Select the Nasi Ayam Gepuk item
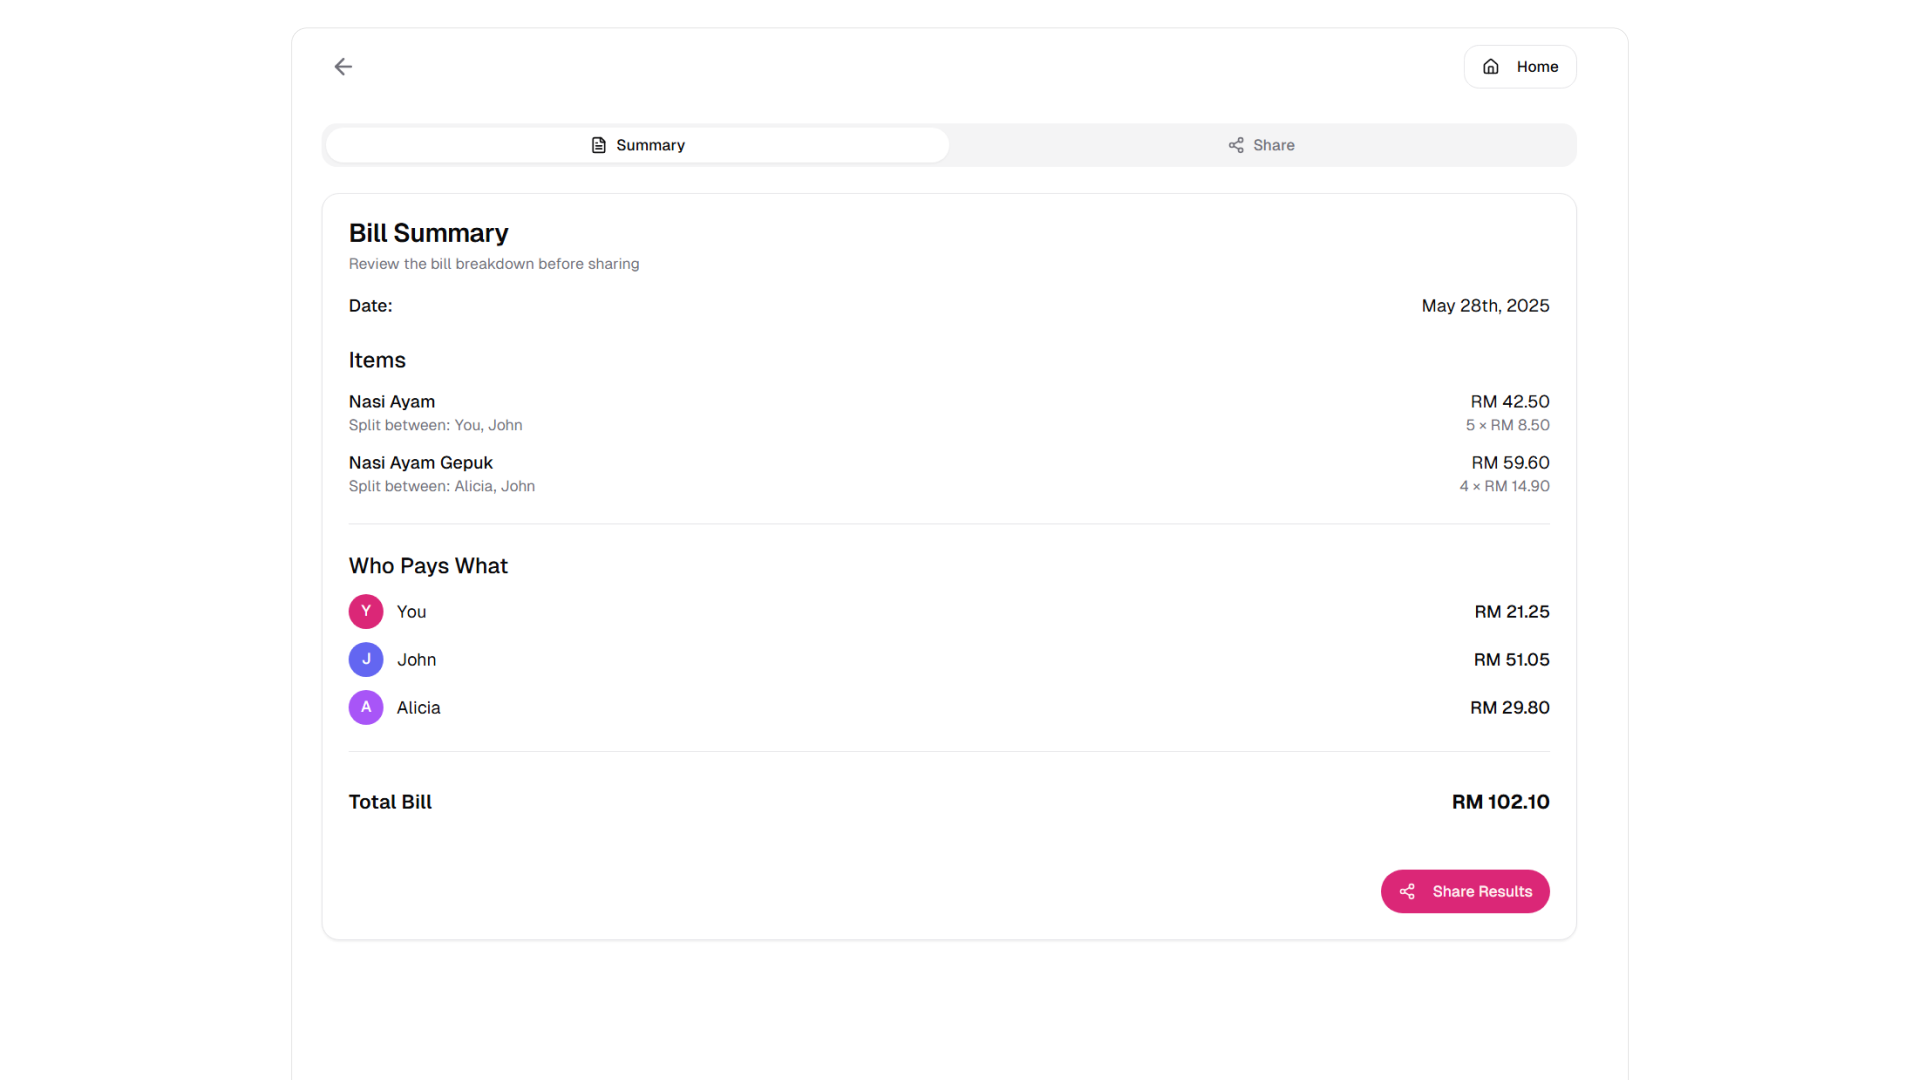This screenshot has height=1080, width=1920. [421, 462]
